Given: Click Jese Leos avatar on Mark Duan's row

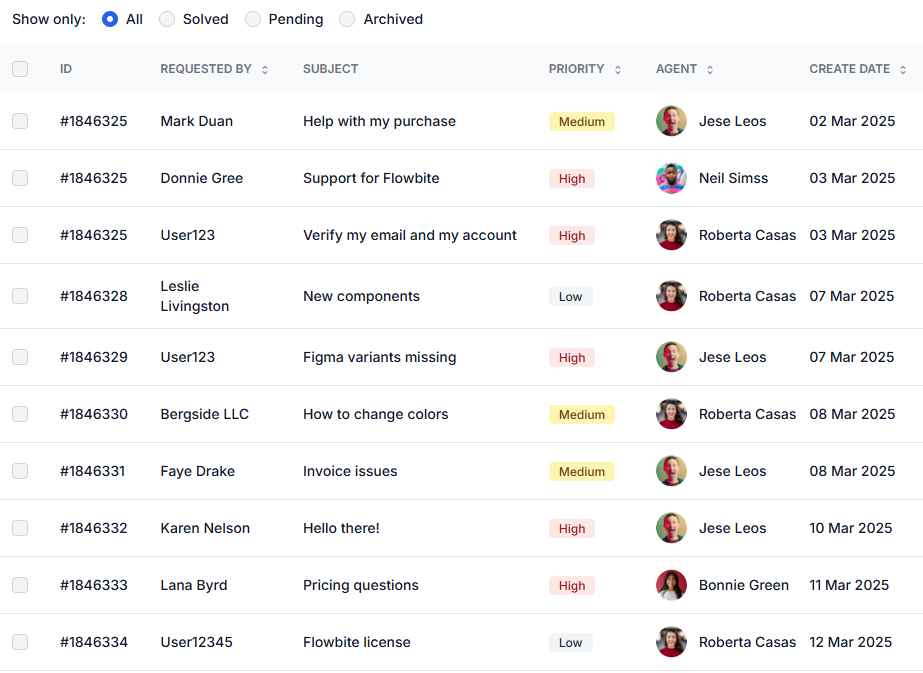Looking at the screenshot, I should 671,121.
